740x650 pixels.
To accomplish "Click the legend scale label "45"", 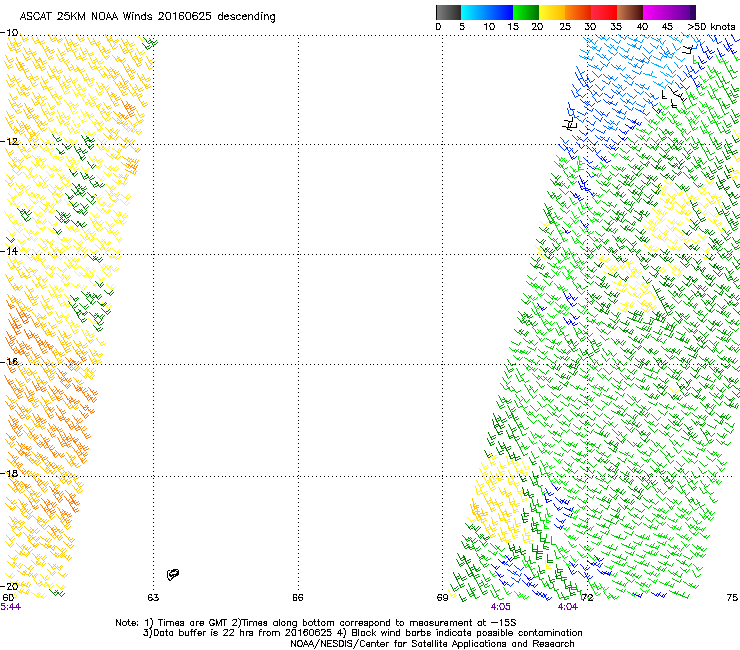I will tap(667, 26).
